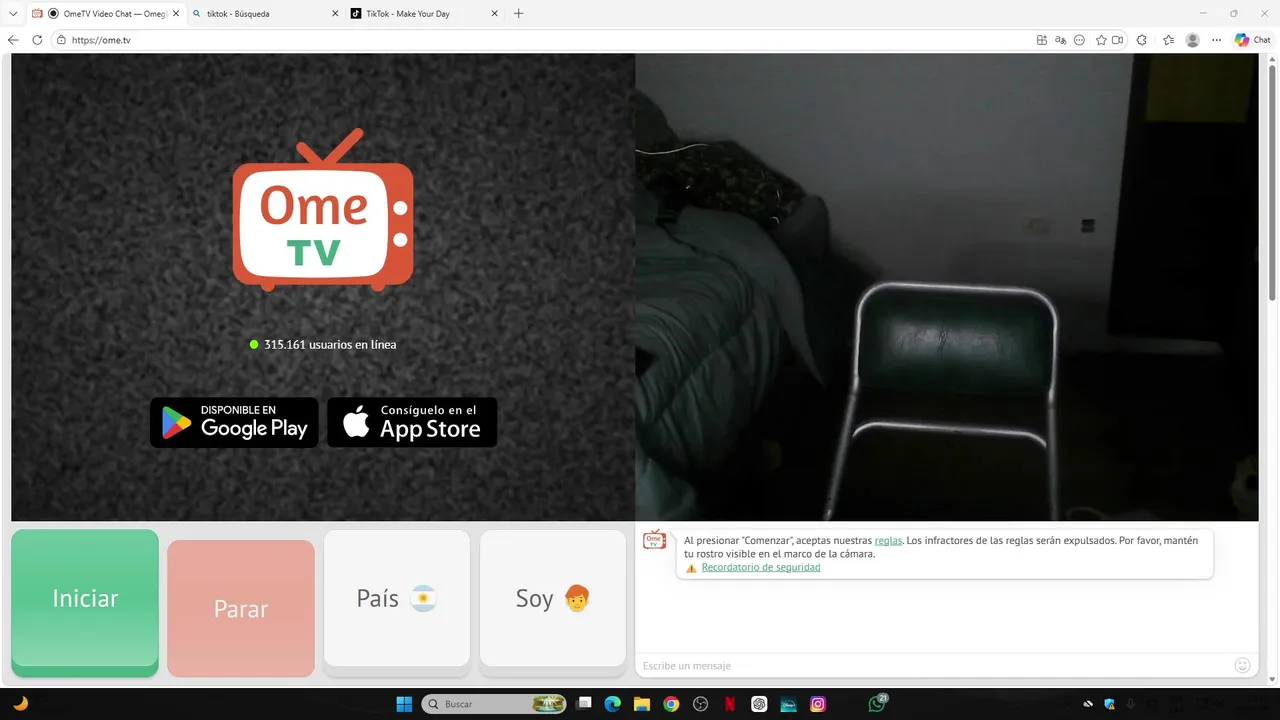Focus the 'Escribe un mensaje' chat field
The height and width of the screenshot is (720, 1280).
coord(935,665)
